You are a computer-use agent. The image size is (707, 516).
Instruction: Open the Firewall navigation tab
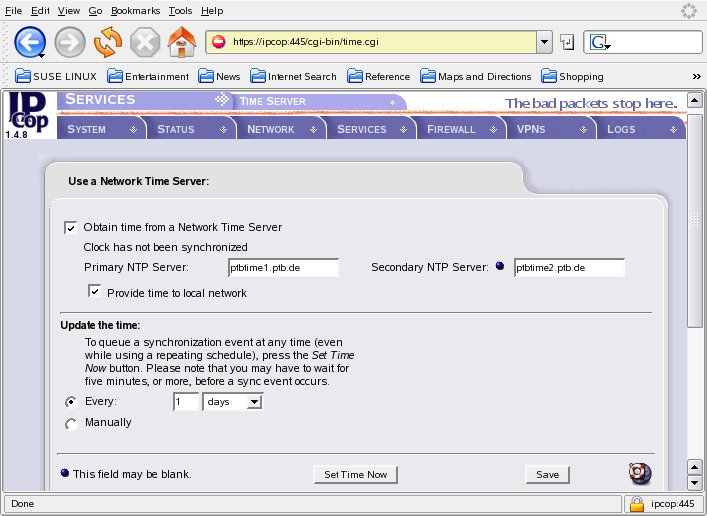coord(457,129)
